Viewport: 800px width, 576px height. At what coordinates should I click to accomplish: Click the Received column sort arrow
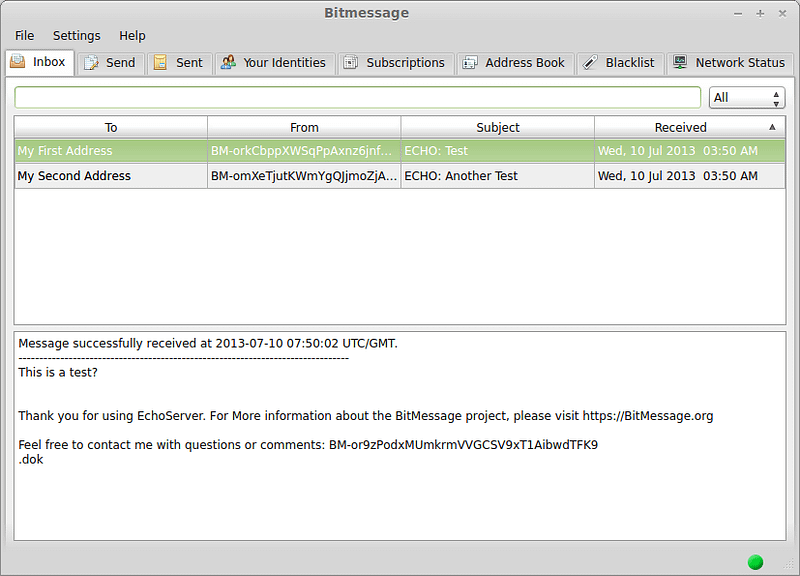pos(772,127)
